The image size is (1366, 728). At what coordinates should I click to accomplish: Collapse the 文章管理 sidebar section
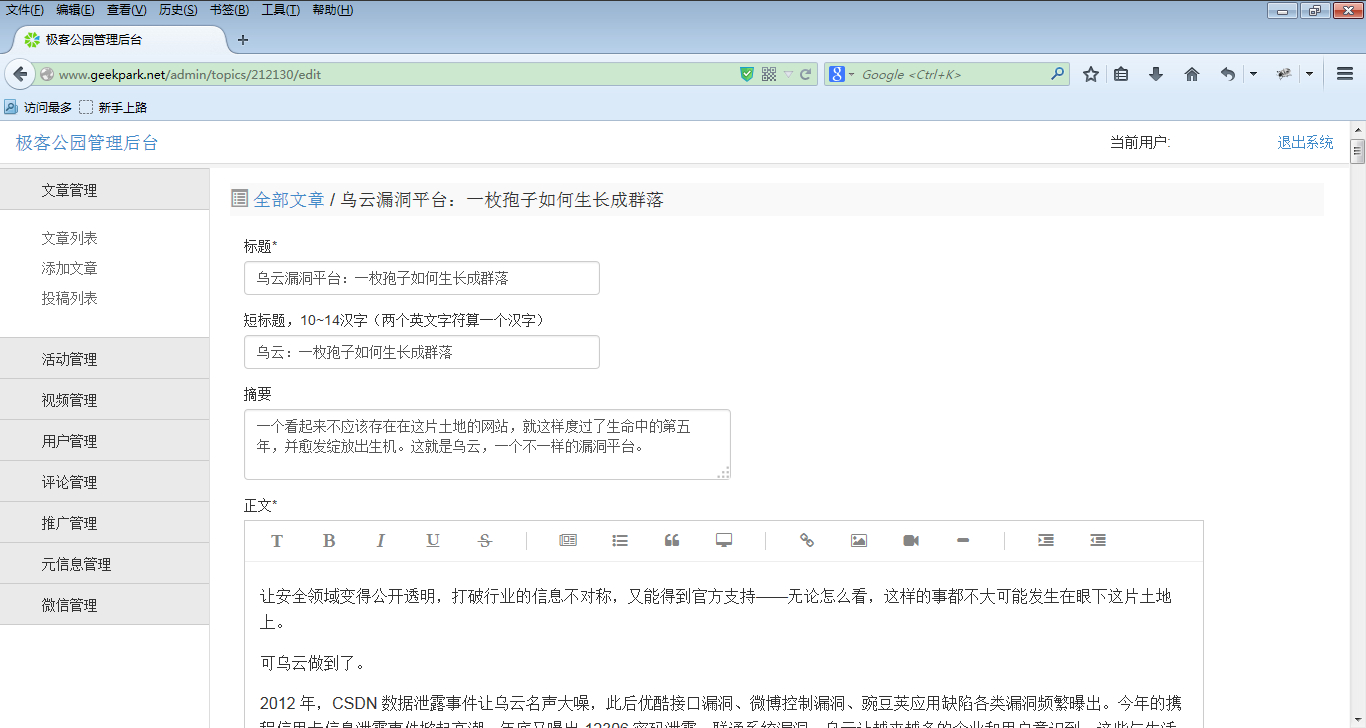(x=105, y=190)
